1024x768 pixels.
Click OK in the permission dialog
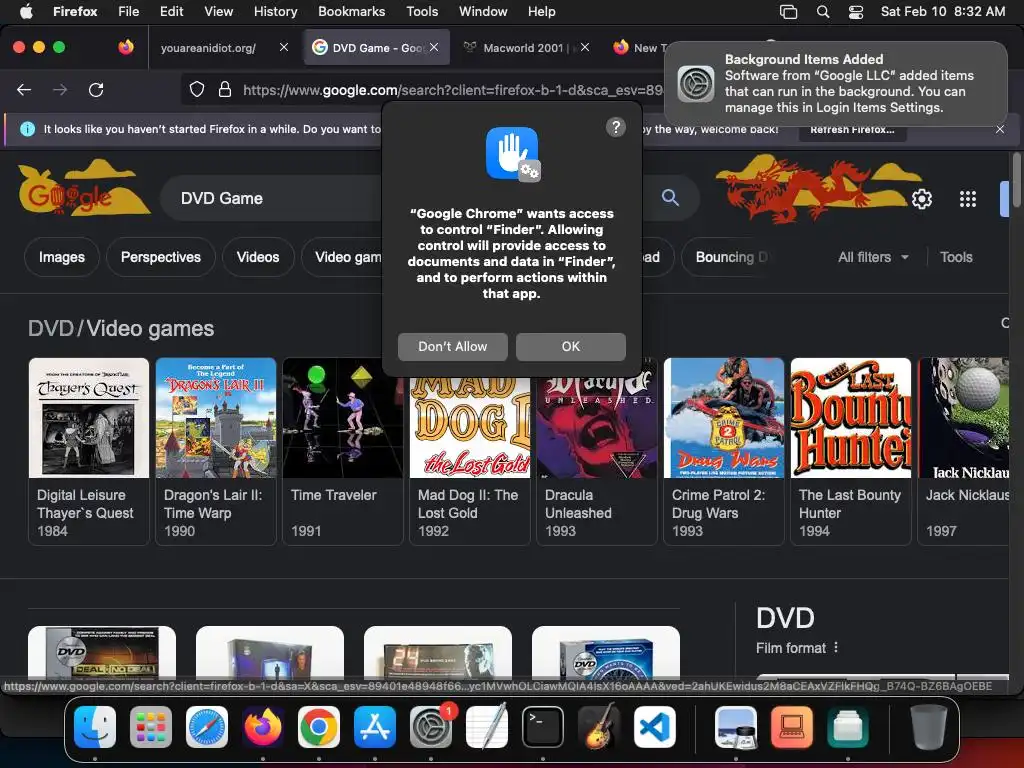coord(571,346)
